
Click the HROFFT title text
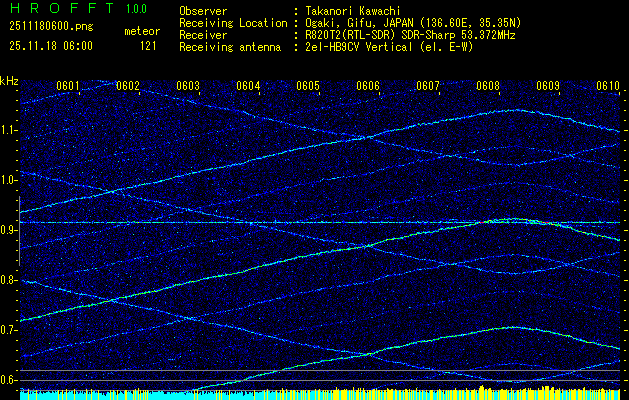click(63, 8)
